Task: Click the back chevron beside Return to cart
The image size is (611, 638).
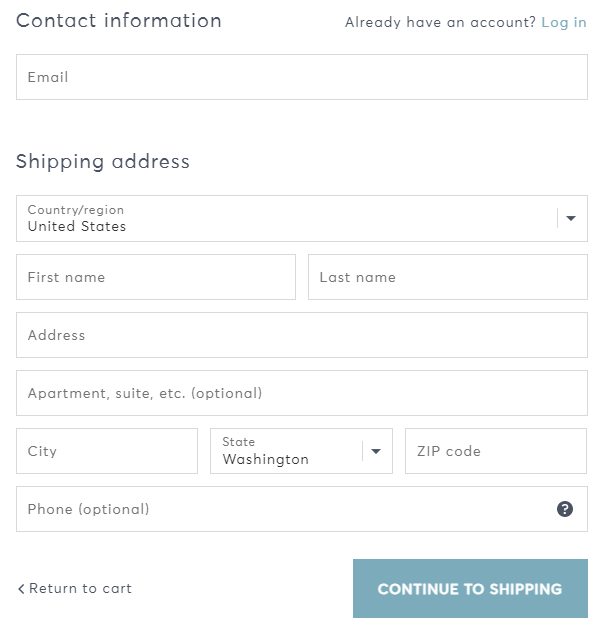Action: (21, 588)
